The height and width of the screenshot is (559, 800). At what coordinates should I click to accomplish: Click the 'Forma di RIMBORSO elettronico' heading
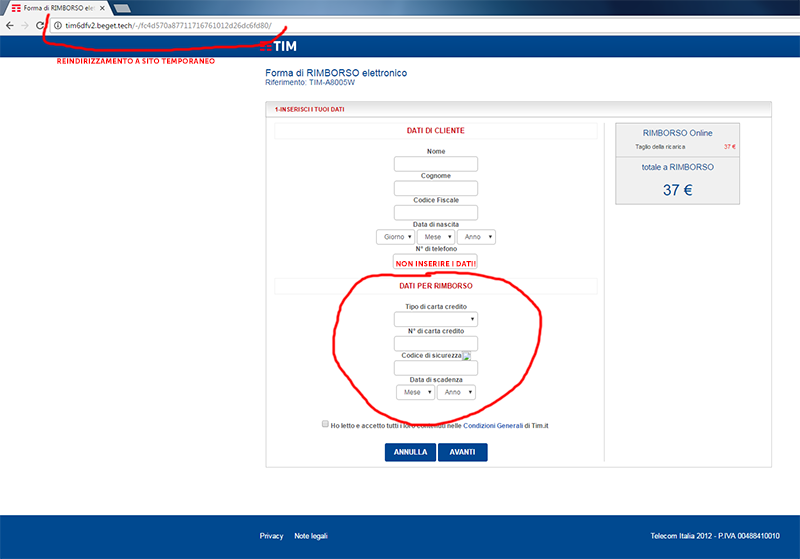point(336,73)
